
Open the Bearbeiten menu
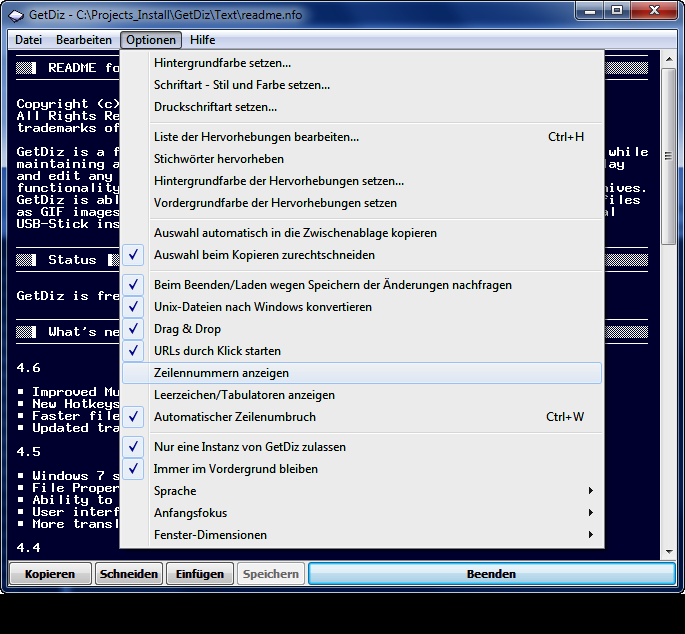(84, 40)
